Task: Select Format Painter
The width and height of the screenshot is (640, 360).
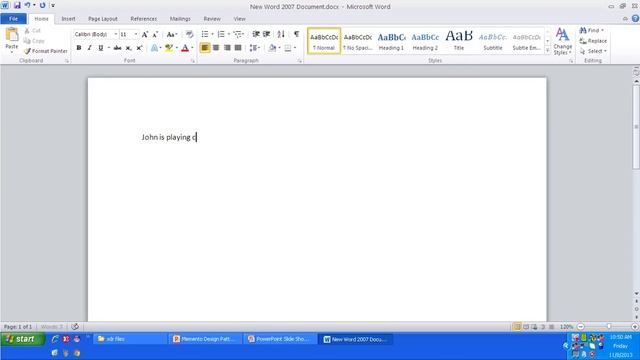Action: click(x=46, y=51)
